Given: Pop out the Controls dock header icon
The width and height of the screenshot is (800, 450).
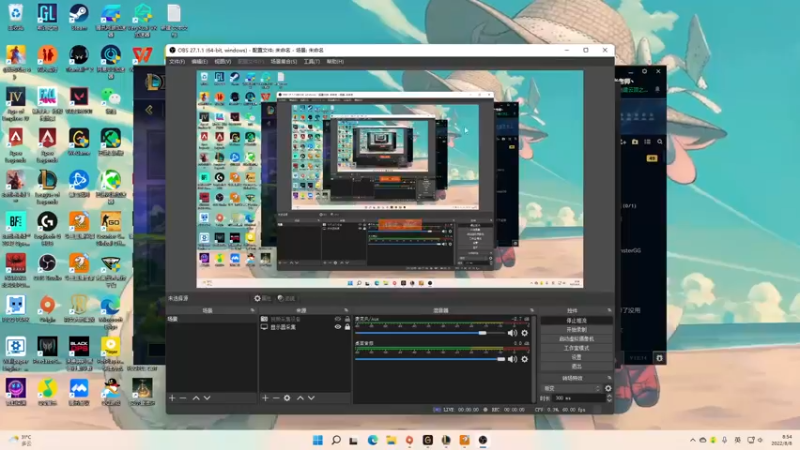Looking at the screenshot, I should click(x=609, y=310).
